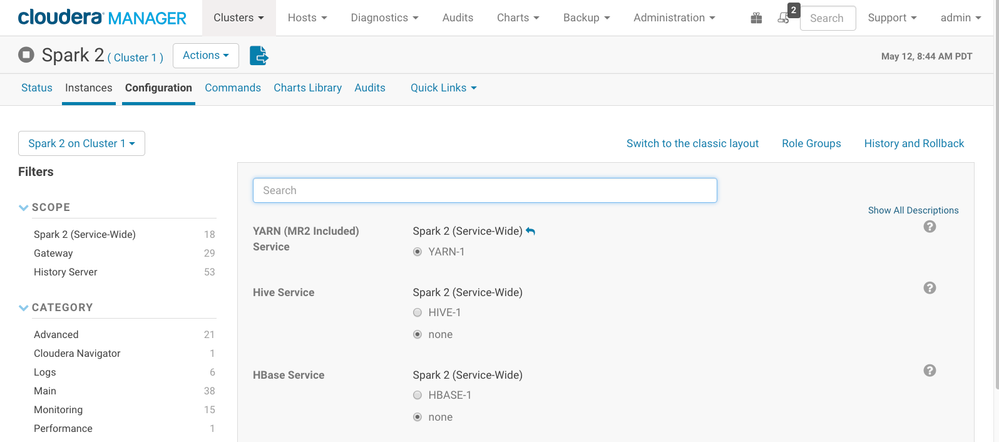
Task: Open the Clusters menu
Action: [x=239, y=18]
